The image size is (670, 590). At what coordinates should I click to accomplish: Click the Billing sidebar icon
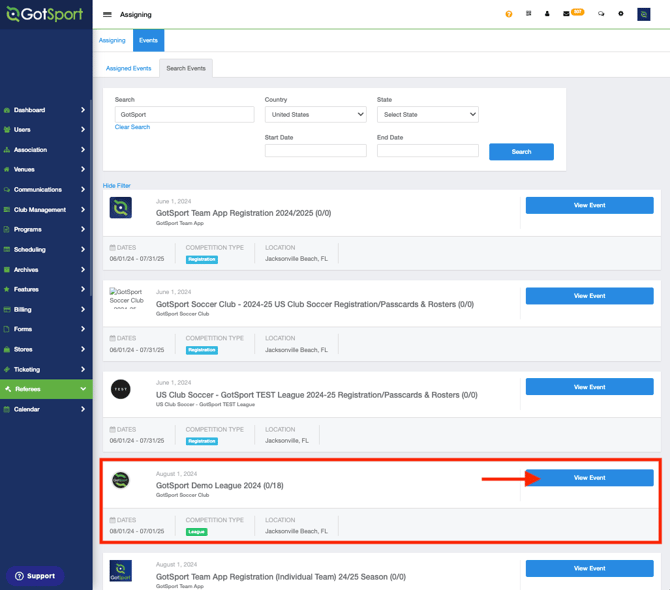pyautogui.click(x=7, y=309)
